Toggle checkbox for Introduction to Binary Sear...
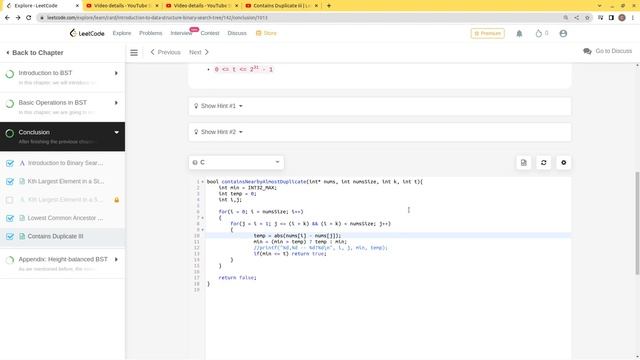Image resolution: width=640 pixels, height=360 pixels. [x=10, y=163]
